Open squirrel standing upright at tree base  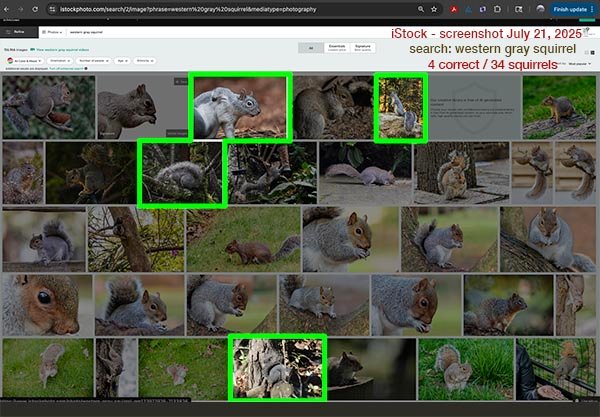pos(461,173)
